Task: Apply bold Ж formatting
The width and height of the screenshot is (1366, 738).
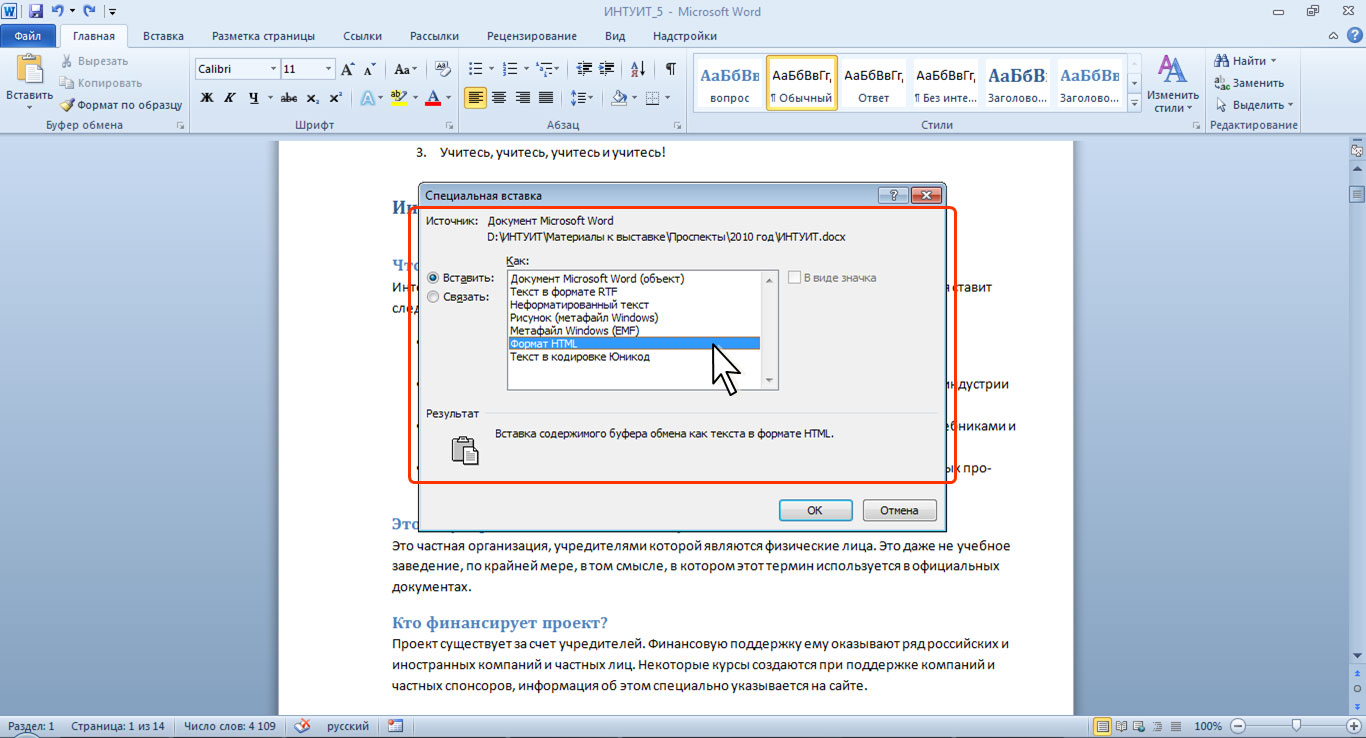Action: tap(207, 97)
